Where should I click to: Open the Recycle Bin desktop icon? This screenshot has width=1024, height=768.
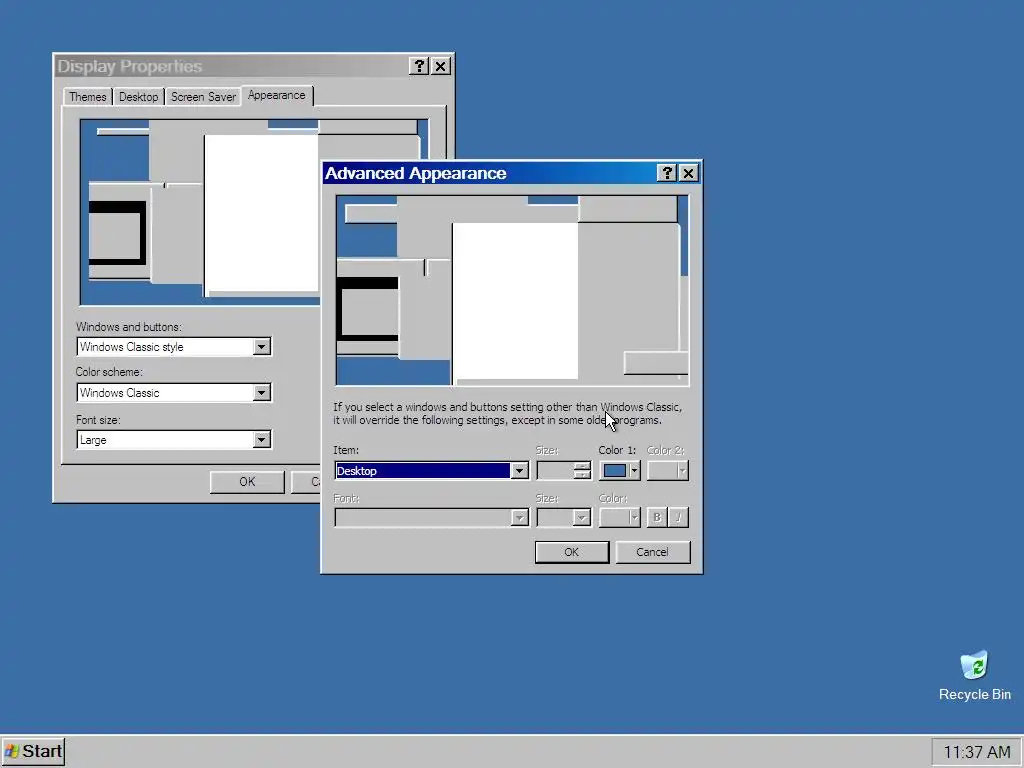click(974, 676)
